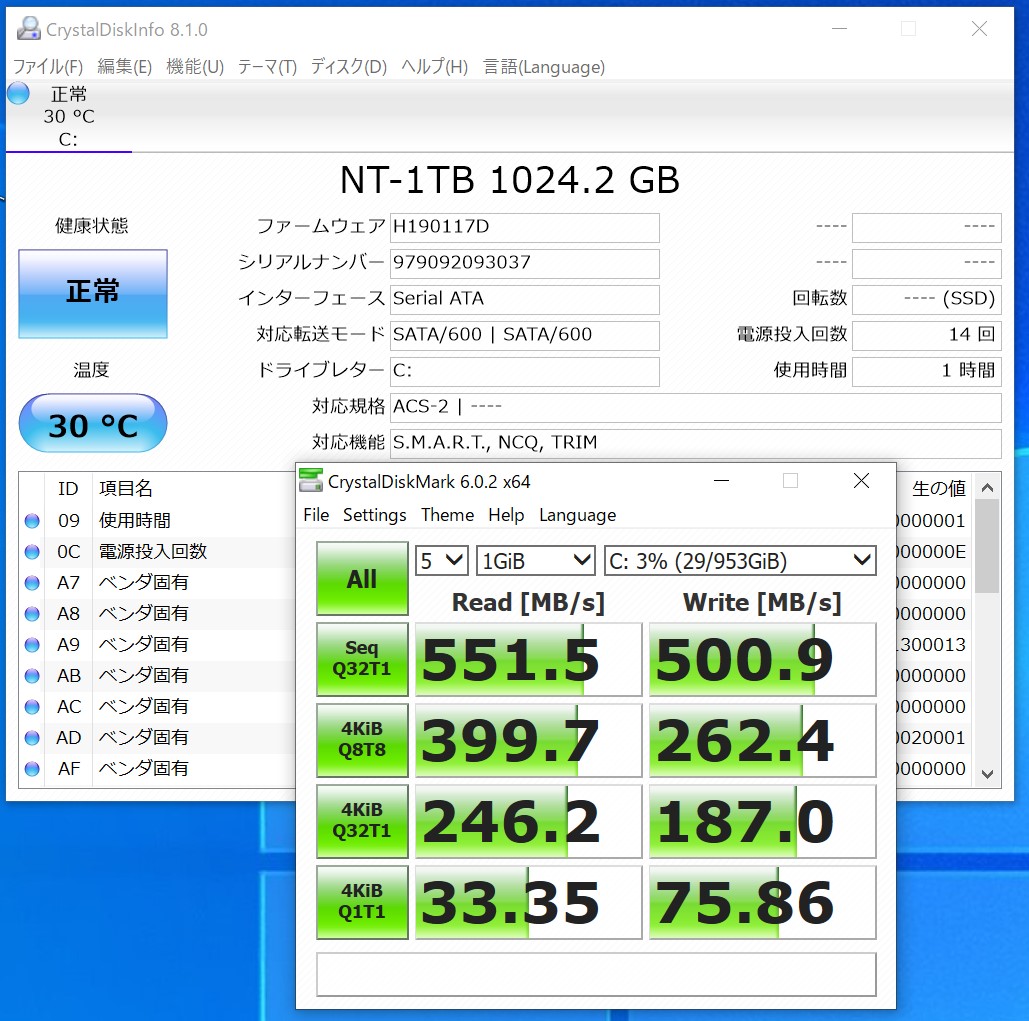This screenshot has width=1029, height=1021.
Task: Click the S.M.A.R.T. list scroll up arrow
Action: (x=987, y=488)
